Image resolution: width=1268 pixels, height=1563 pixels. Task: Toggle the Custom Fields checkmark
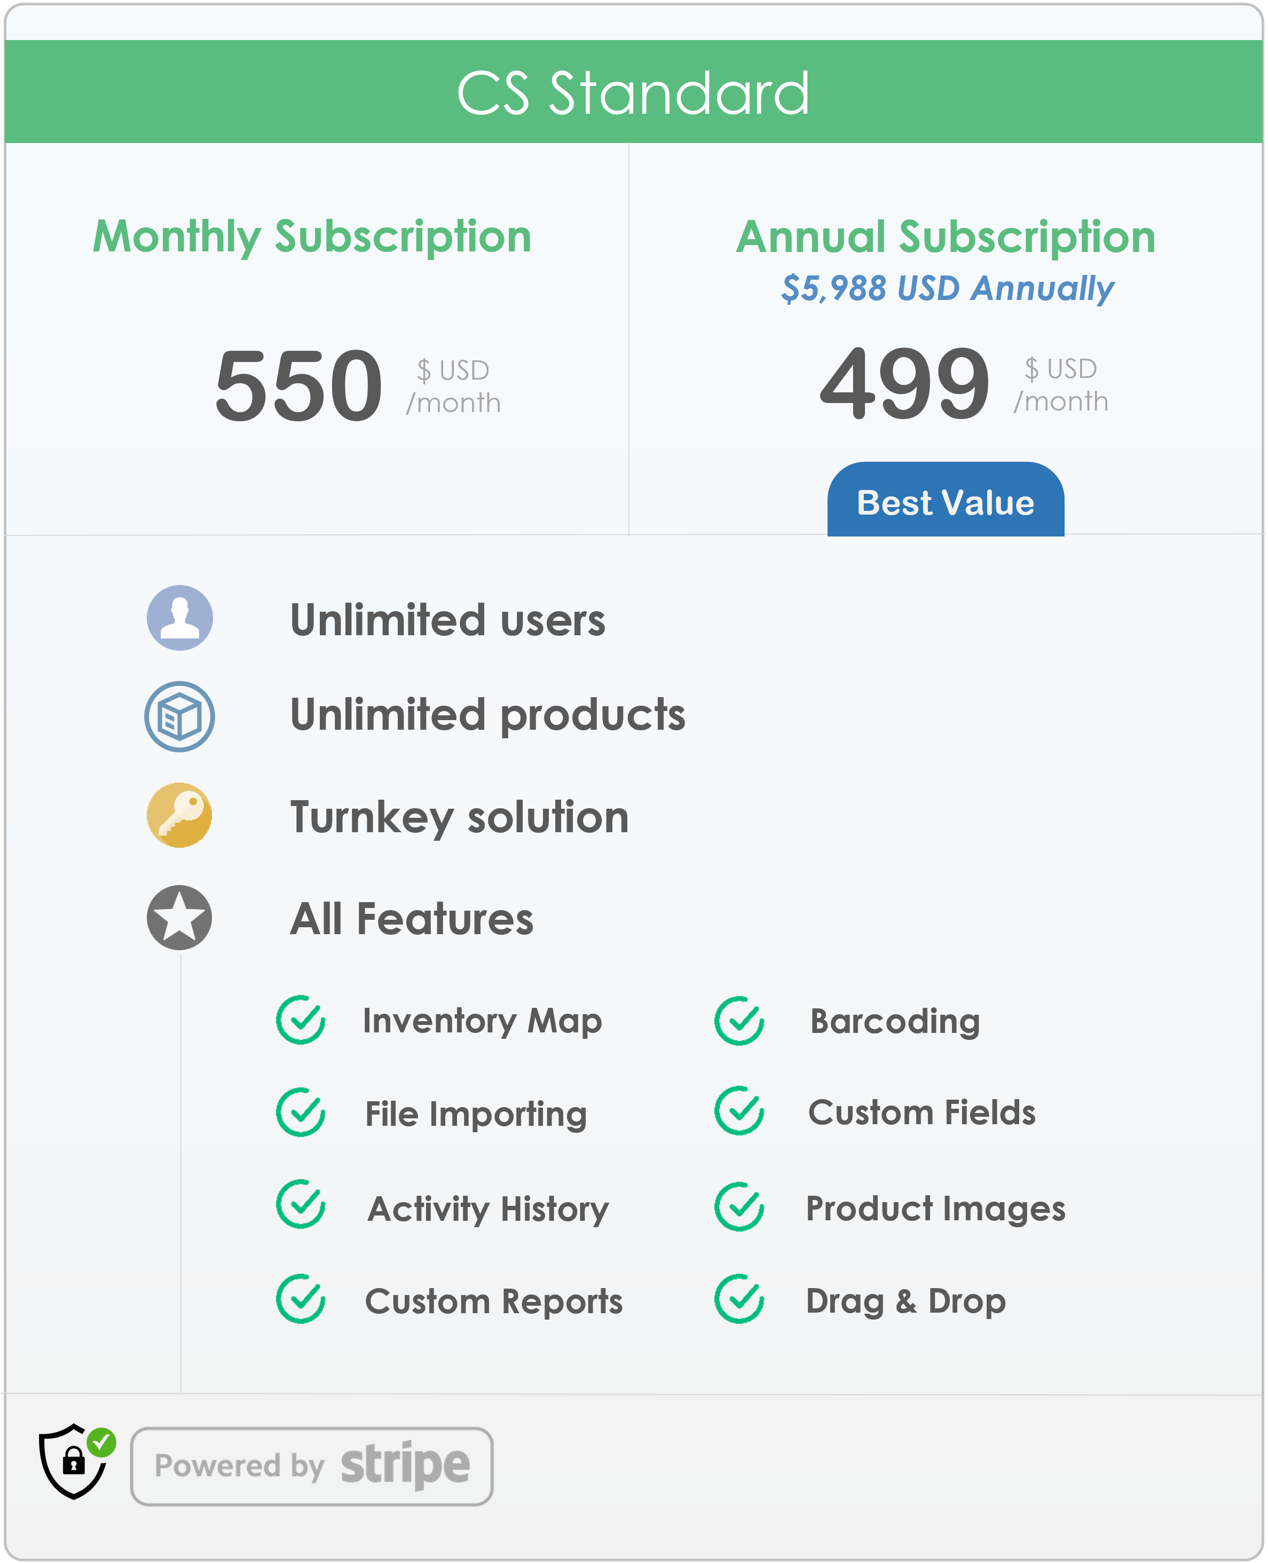pos(737,1113)
